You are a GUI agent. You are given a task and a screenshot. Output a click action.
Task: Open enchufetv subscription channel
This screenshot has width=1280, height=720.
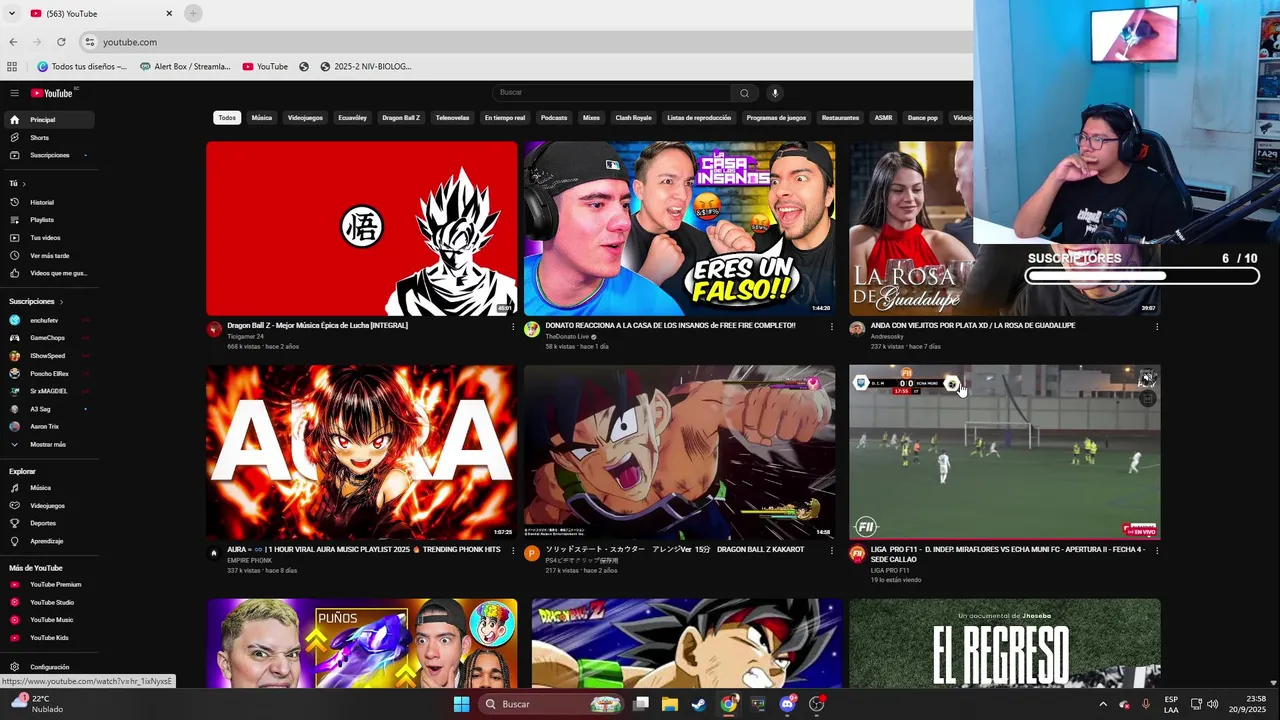pos(48,320)
